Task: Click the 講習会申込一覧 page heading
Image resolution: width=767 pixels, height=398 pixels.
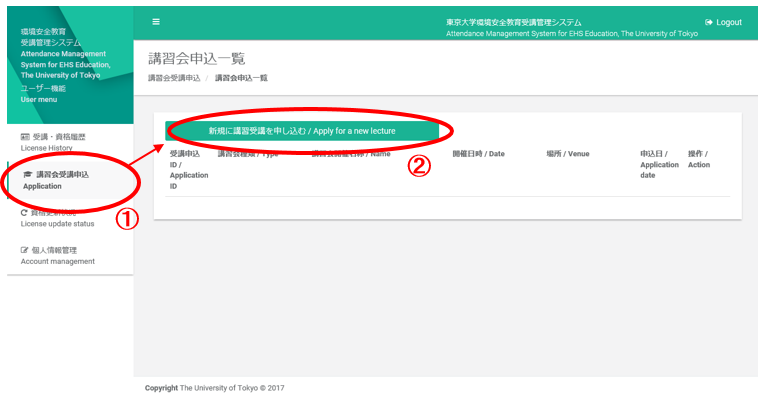Action: [x=197, y=59]
